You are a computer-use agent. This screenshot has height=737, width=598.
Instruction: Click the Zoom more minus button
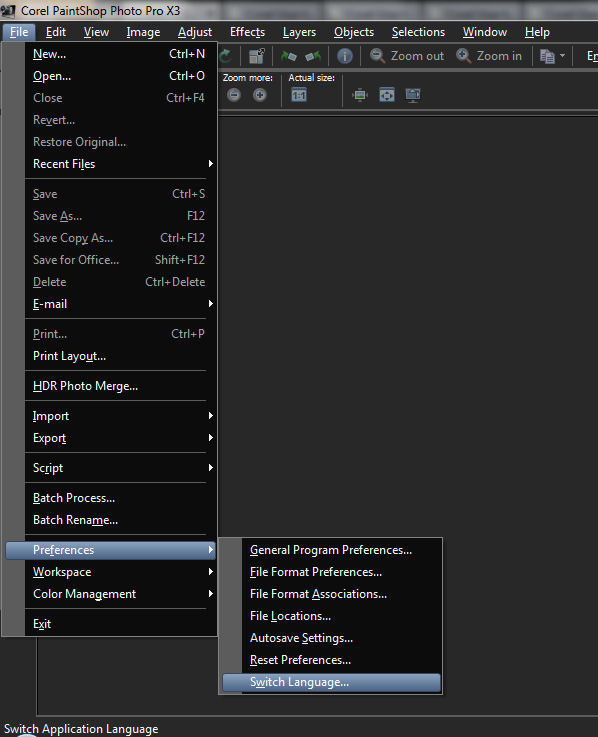(234, 95)
